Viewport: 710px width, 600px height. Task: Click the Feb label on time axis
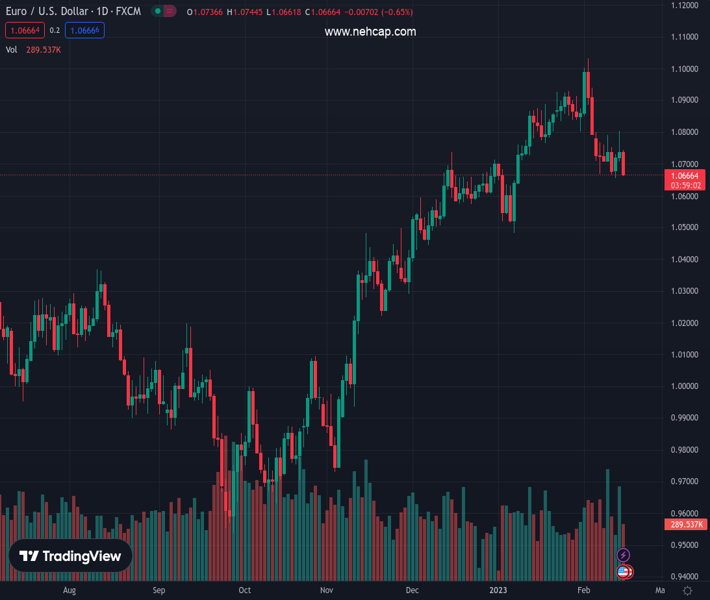click(x=584, y=591)
